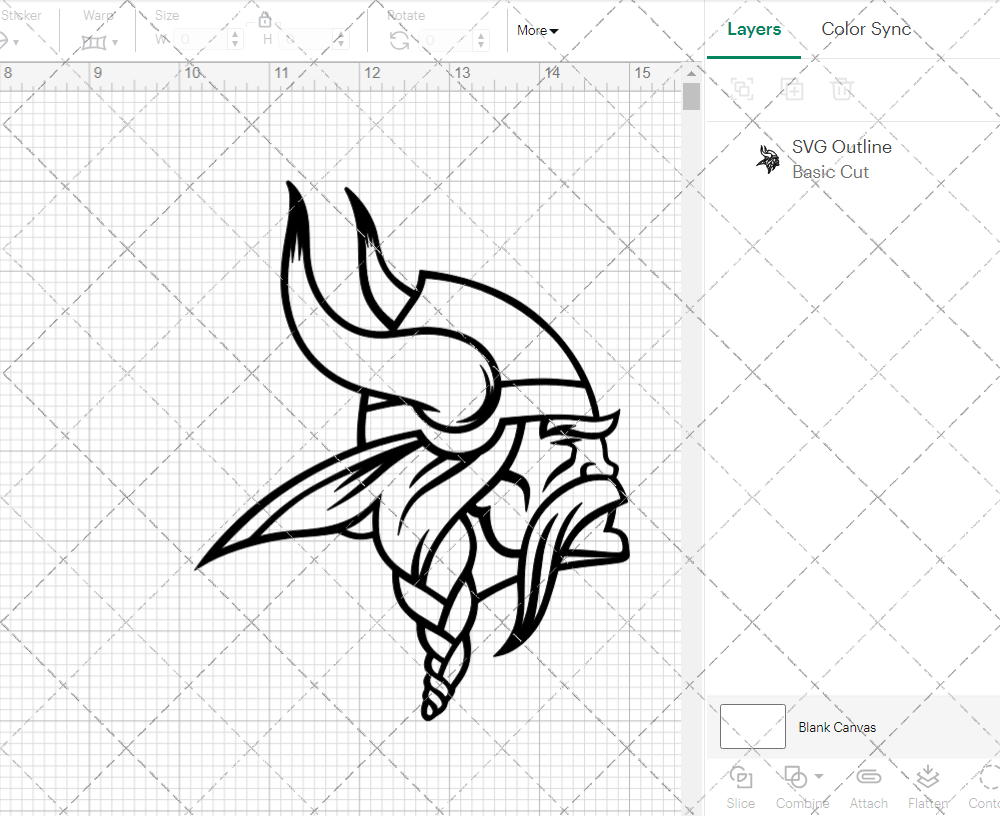Open the Warp dropdown
Screen dimensions: 1000x816
pyautogui.click(x=100, y=42)
